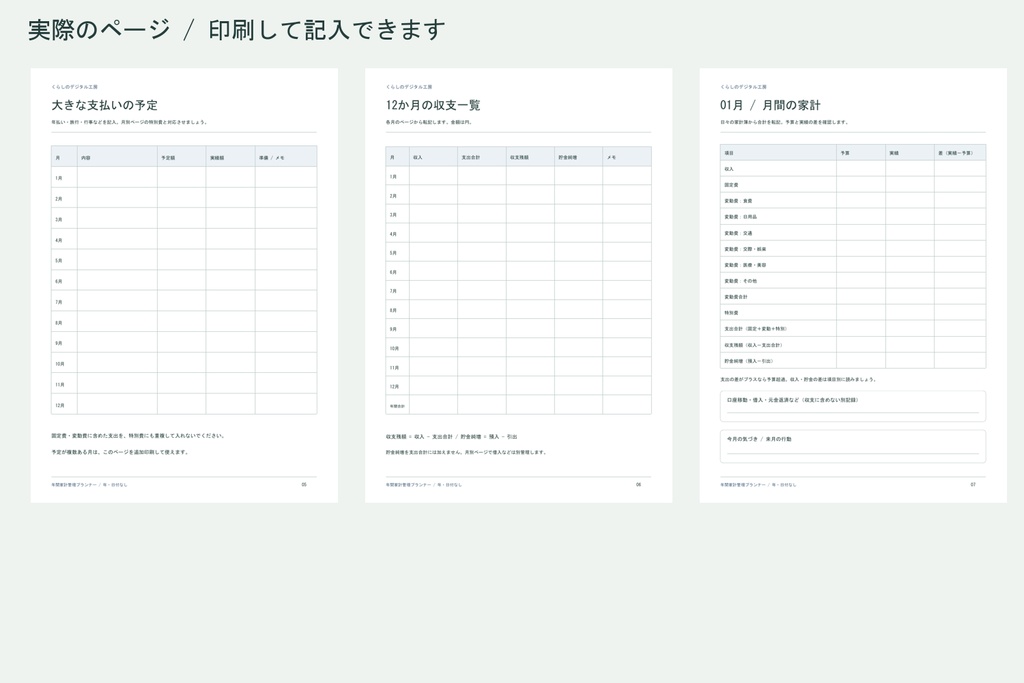The image size is (1024, 683).
Task: Select 特別費 row in 月間の家計 table
Action: click(853, 313)
